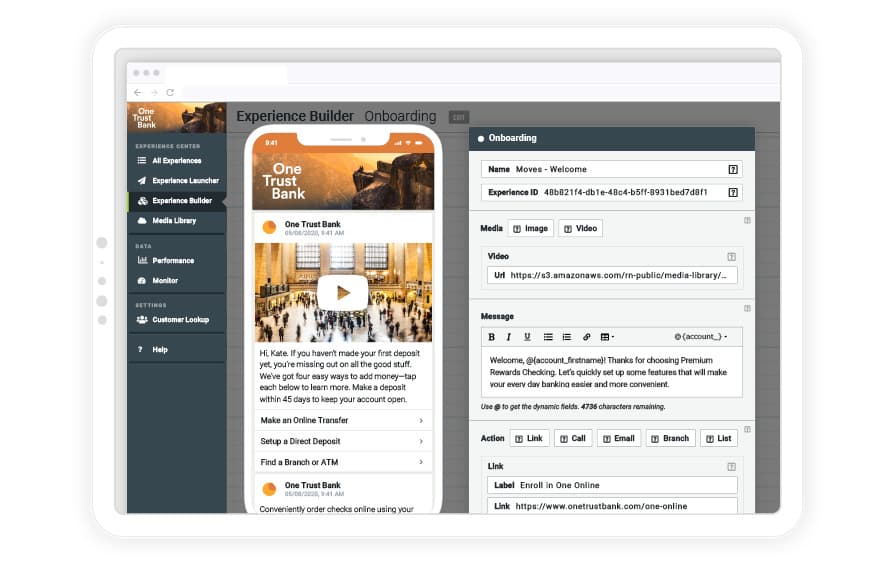Viewport: 896px width, 564px height.
Task: Toggle bold formatting
Action: 491,337
